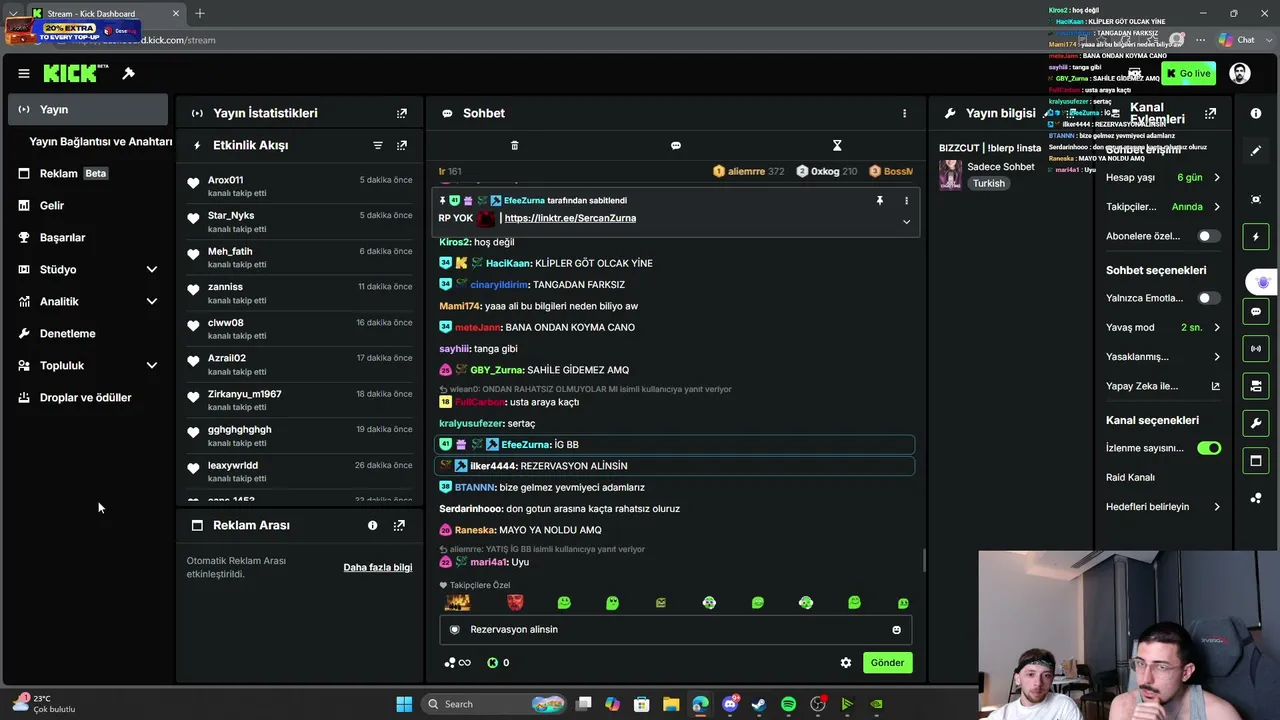Open the Yavaş mod setting
This screenshot has width=1280, height=720.
[1163, 327]
